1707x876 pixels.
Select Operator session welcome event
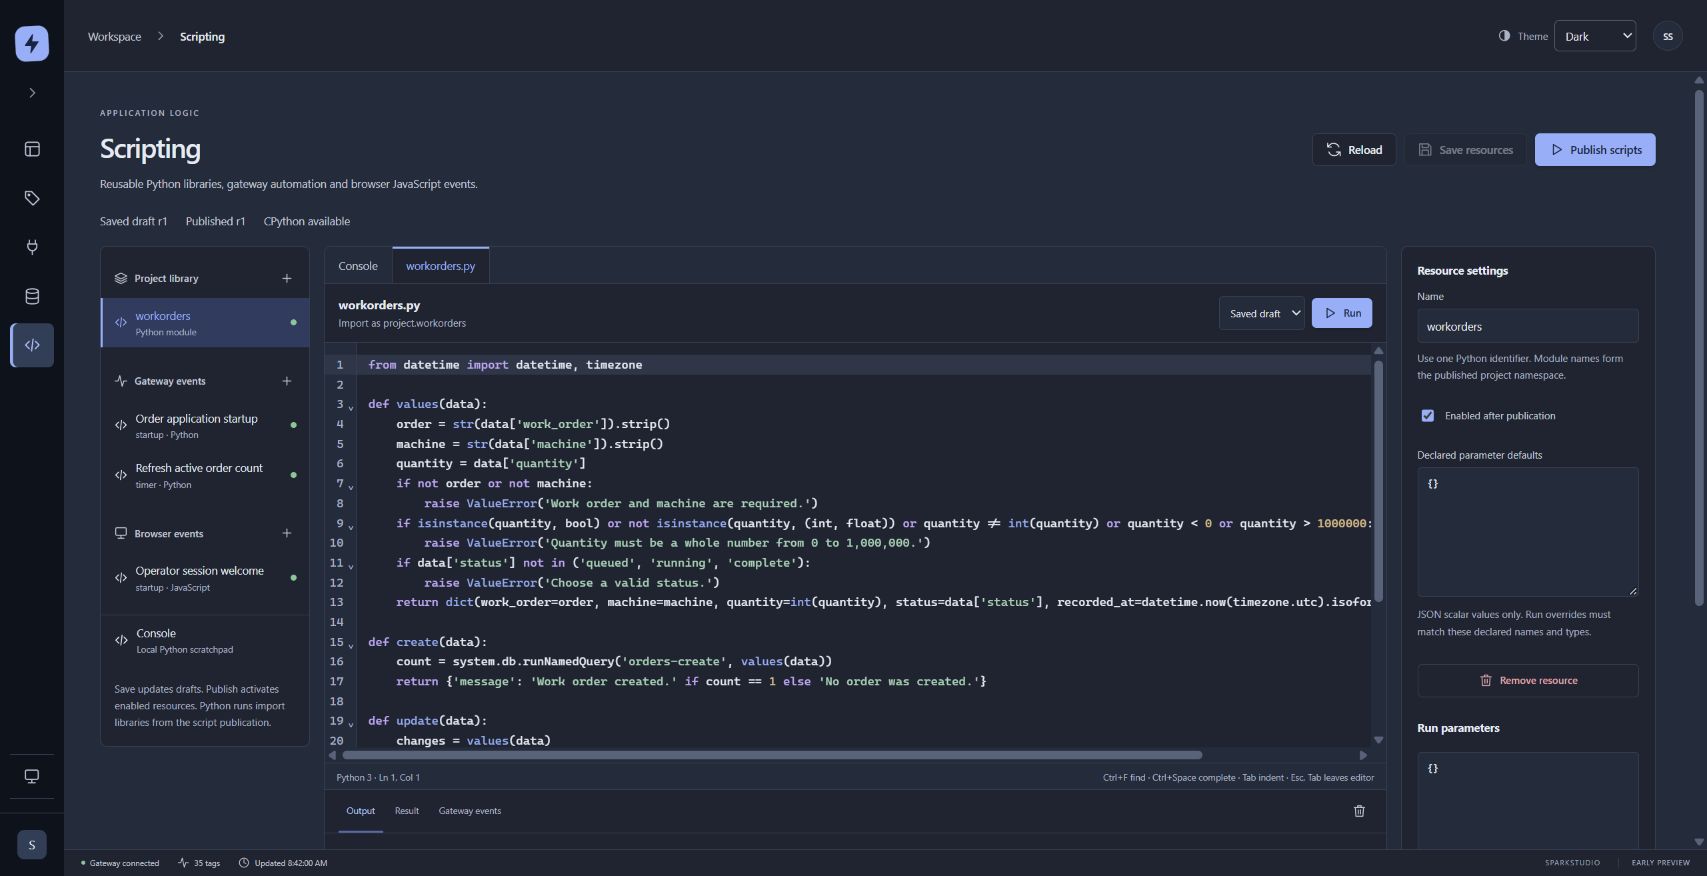pyautogui.click(x=205, y=579)
